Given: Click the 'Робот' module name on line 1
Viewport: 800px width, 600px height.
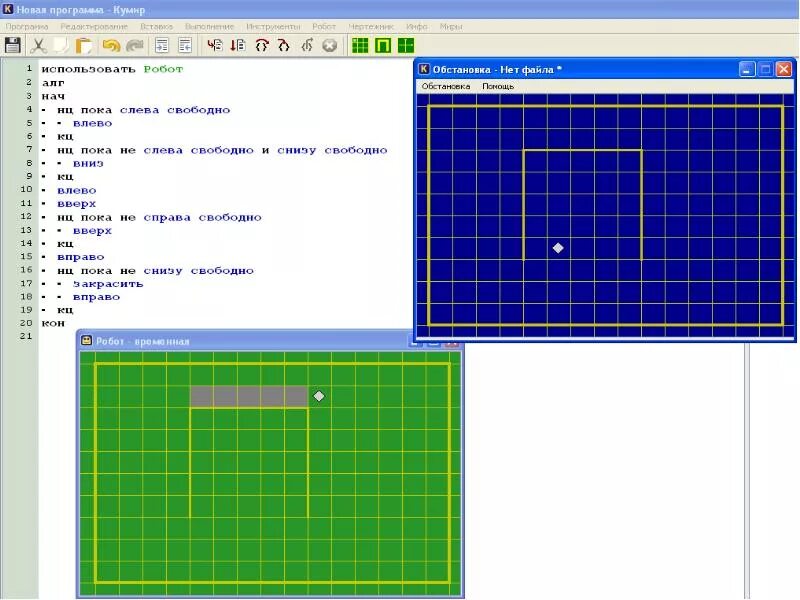Looking at the screenshot, I should click(x=163, y=69).
